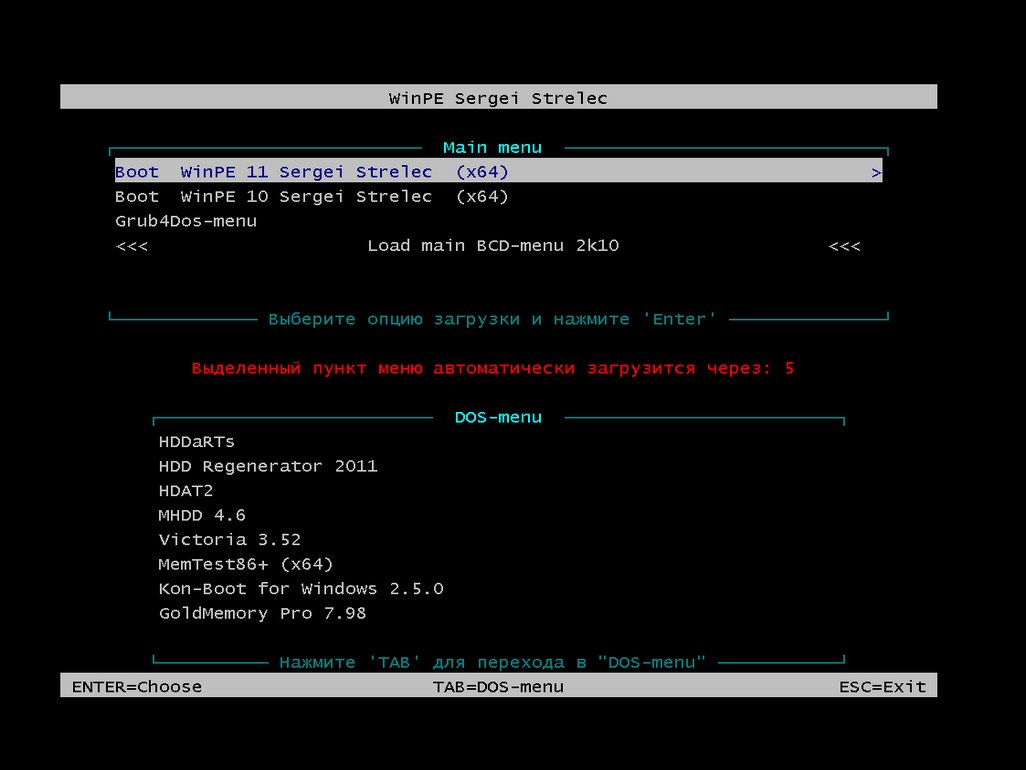
Task: Launch HDDaRTs from DOS-menu
Action: 196,442
